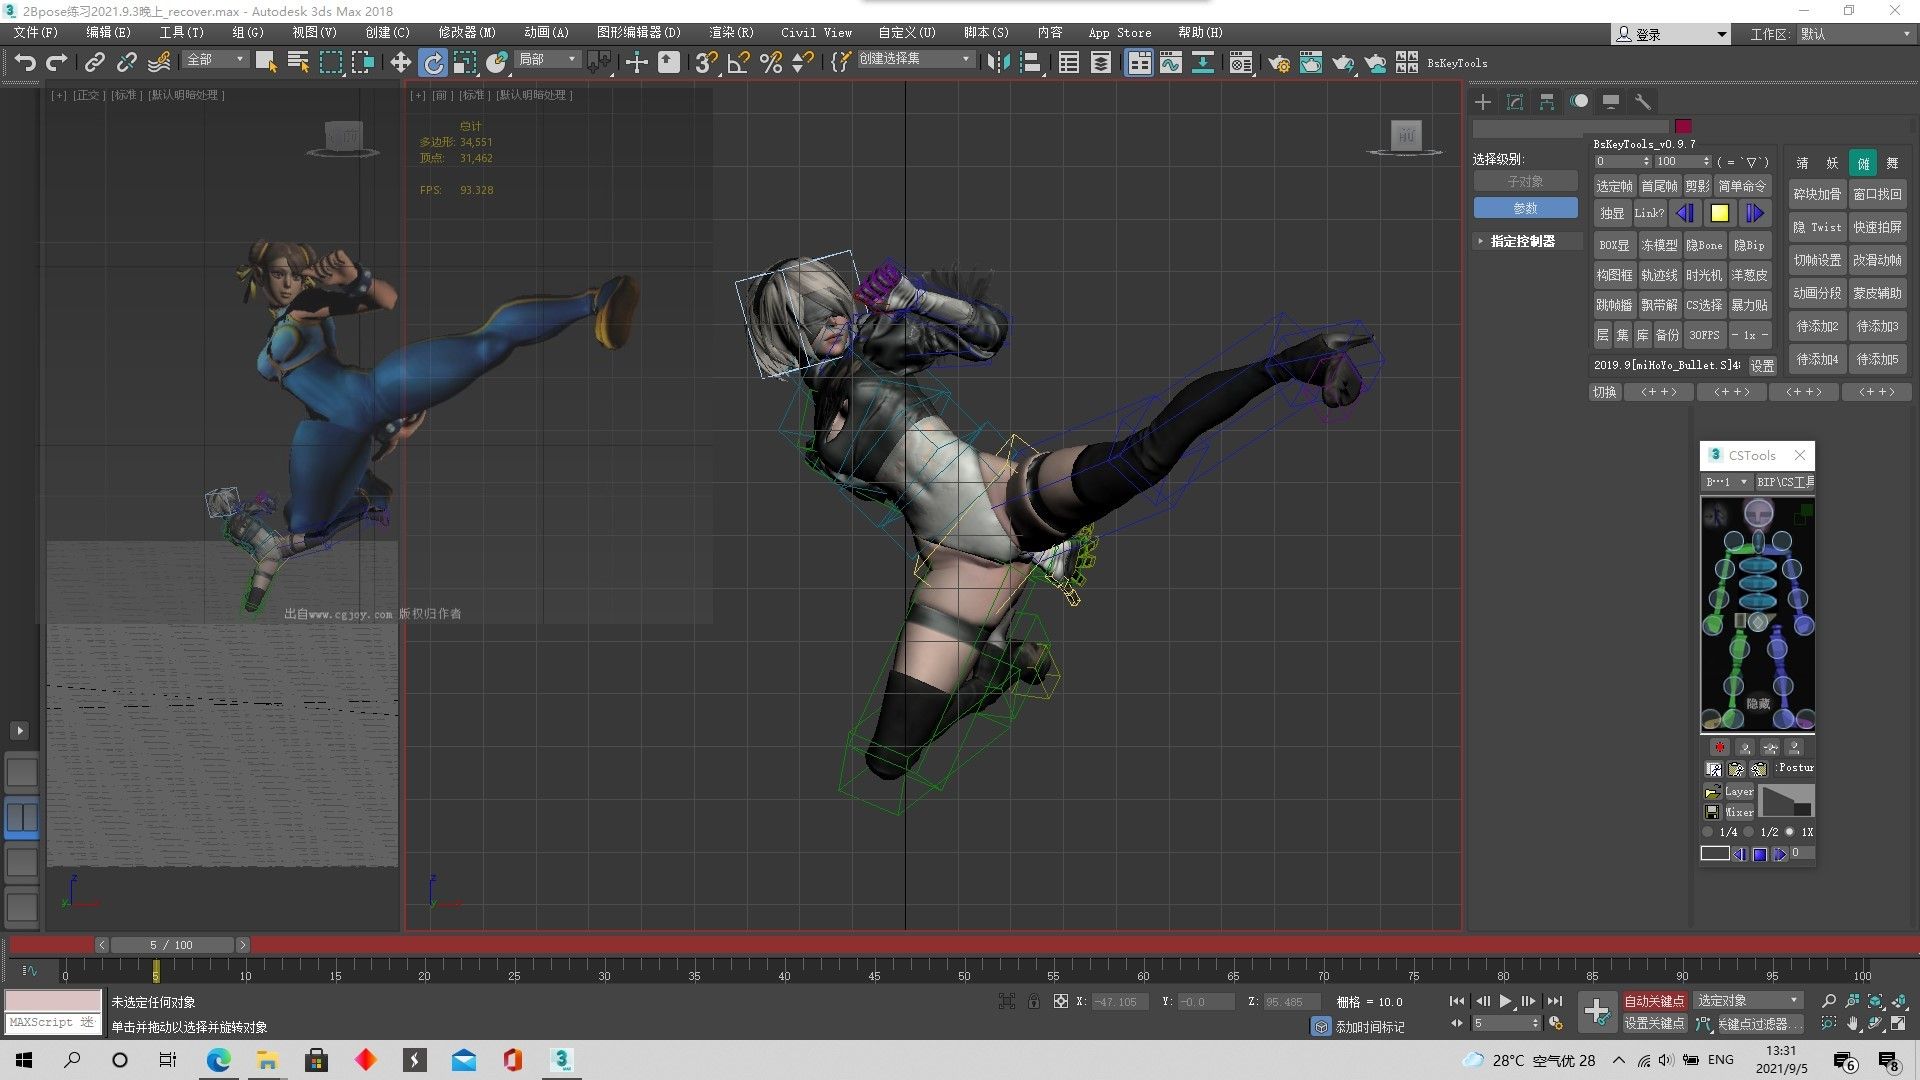Select the 1/2 speed radio button
The height and width of the screenshot is (1080, 1920).
pos(1748,832)
